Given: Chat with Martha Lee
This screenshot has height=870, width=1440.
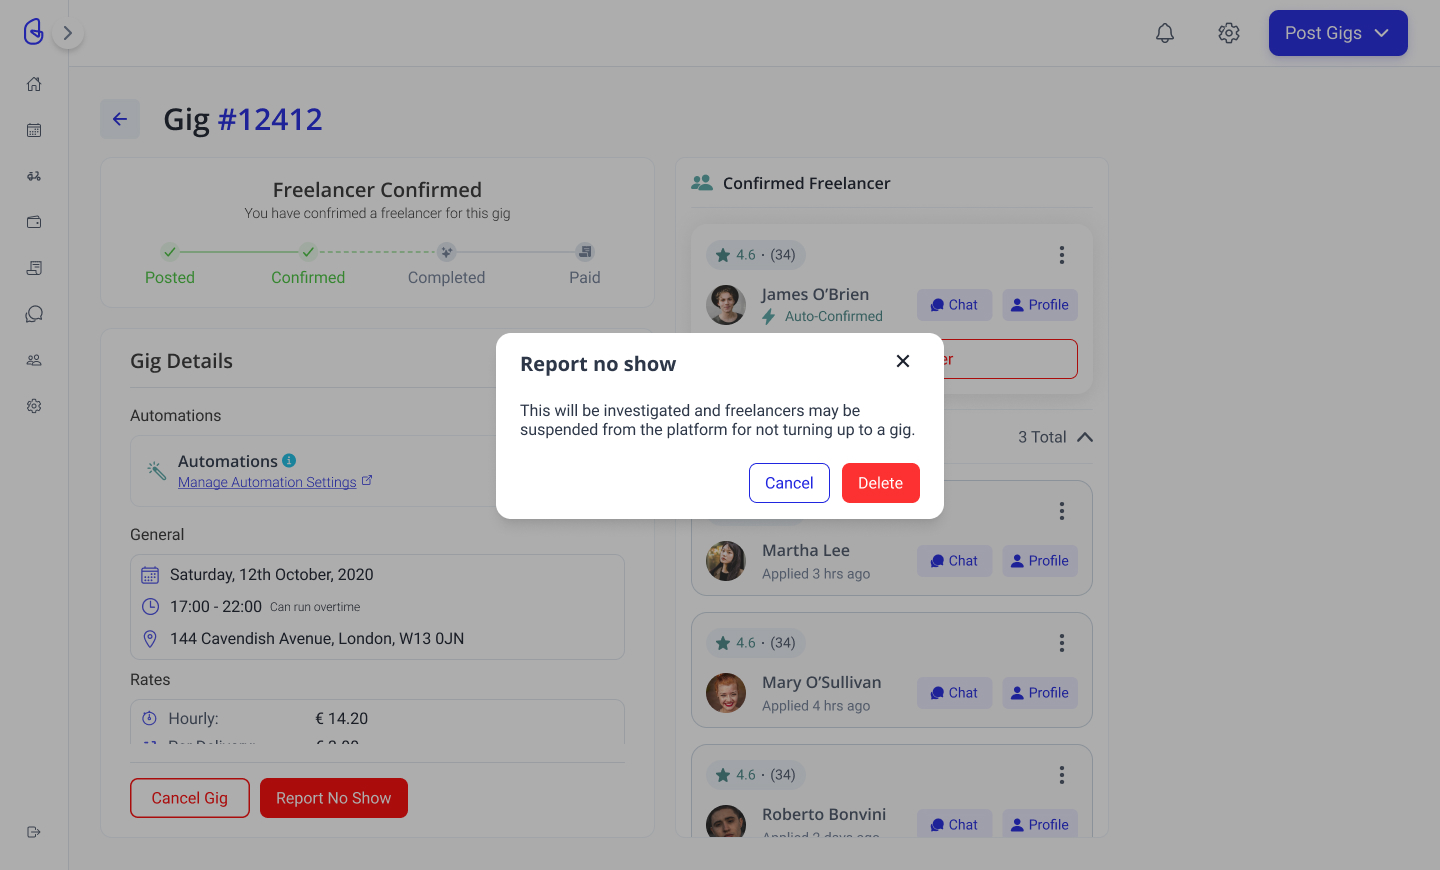Looking at the screenshot, I should (954, 561).
